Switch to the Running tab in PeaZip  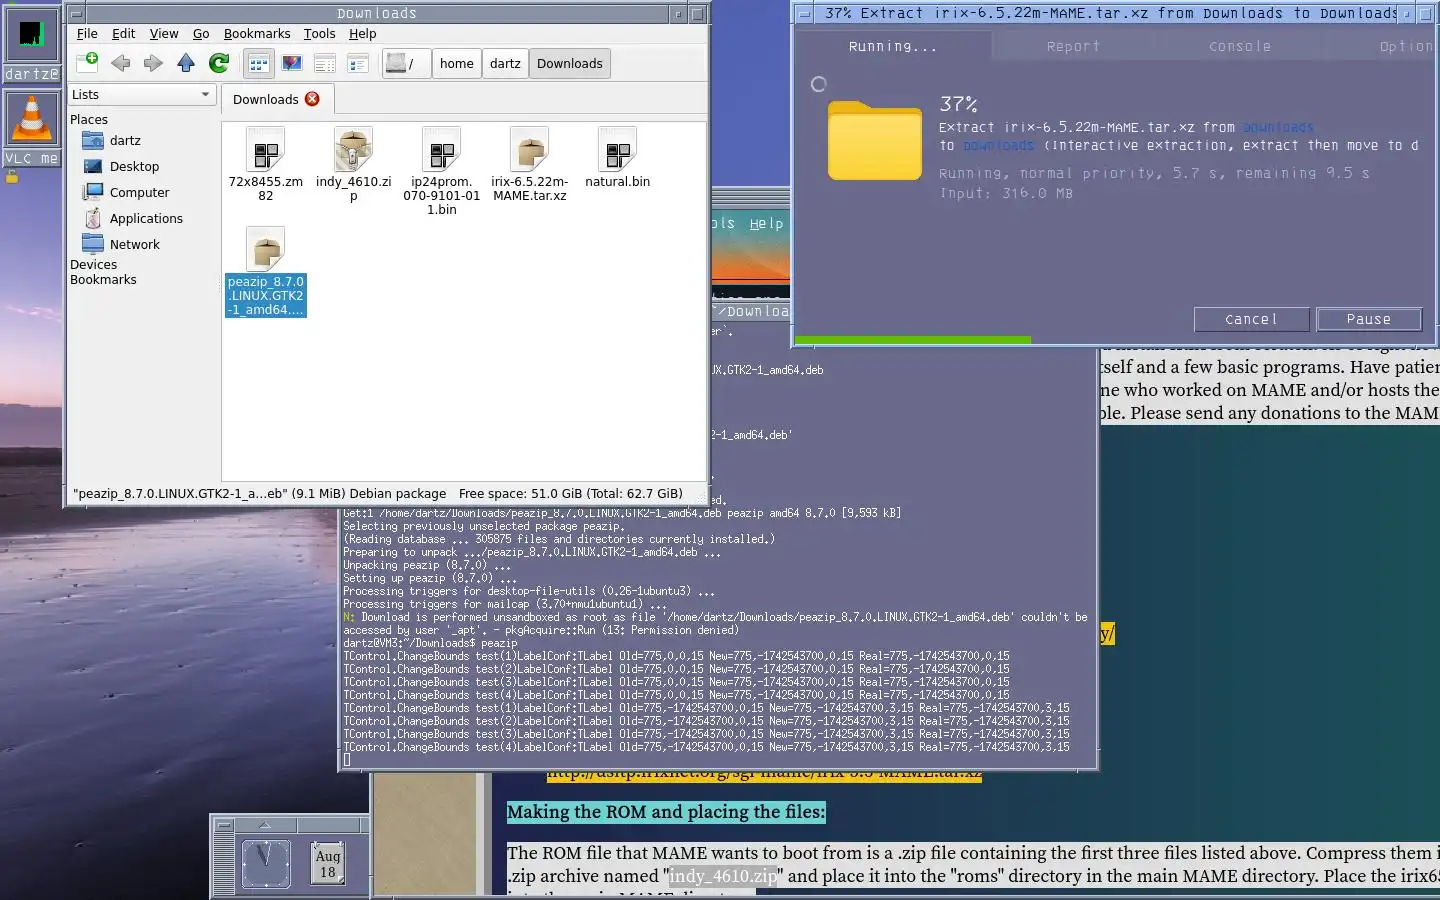click(892, 46)
